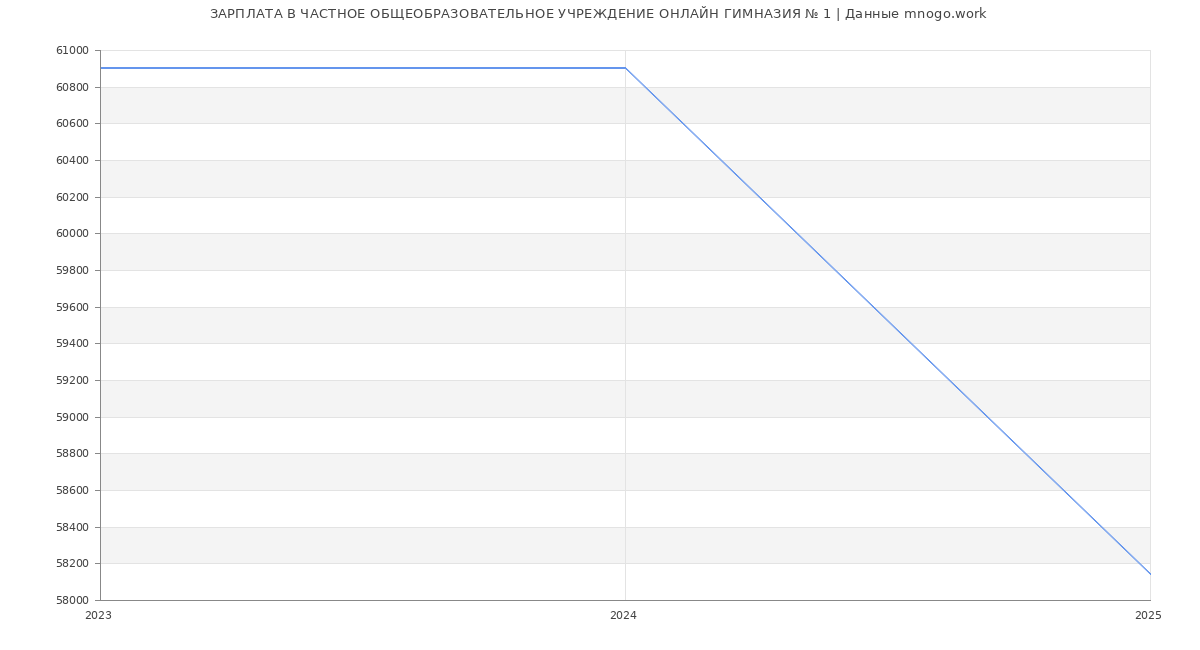1200x650 pixels.
Task: Click the 59800 y-axis label
Action: (x=72, y=271)
